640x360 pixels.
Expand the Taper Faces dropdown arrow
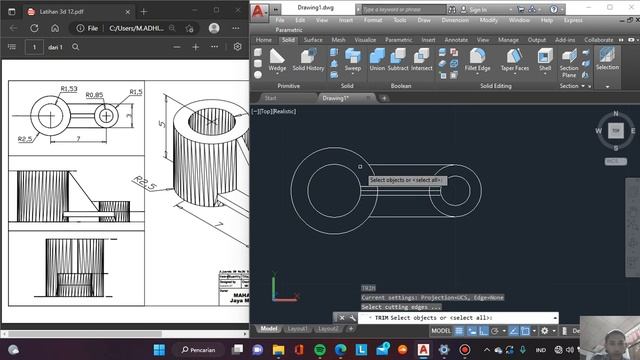pyautogui.click(x=515, y=74)
